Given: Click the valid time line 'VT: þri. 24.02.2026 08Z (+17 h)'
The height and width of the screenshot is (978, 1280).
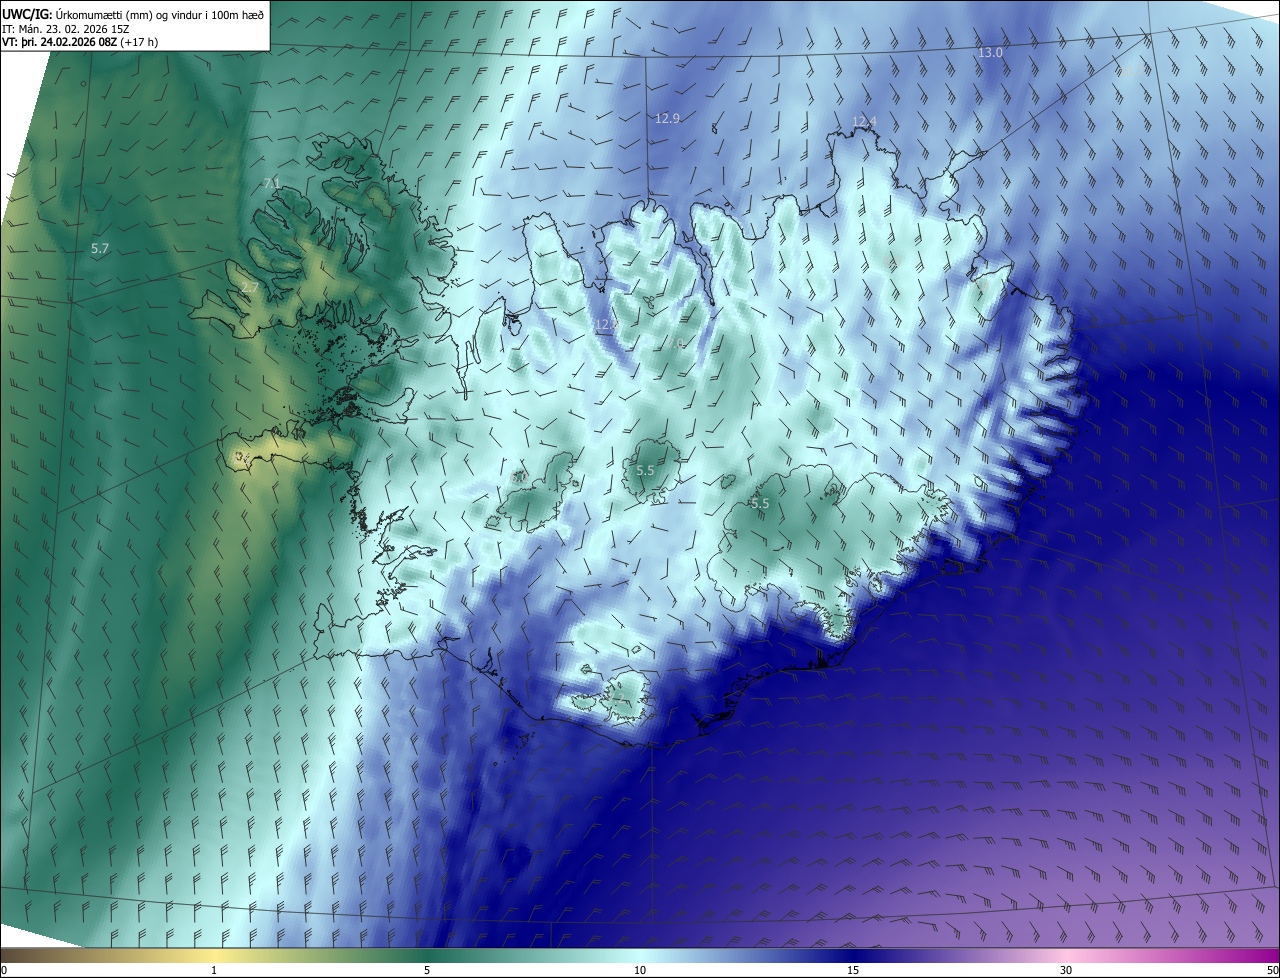Looking at the screenshot, I should tap(80, 42).
